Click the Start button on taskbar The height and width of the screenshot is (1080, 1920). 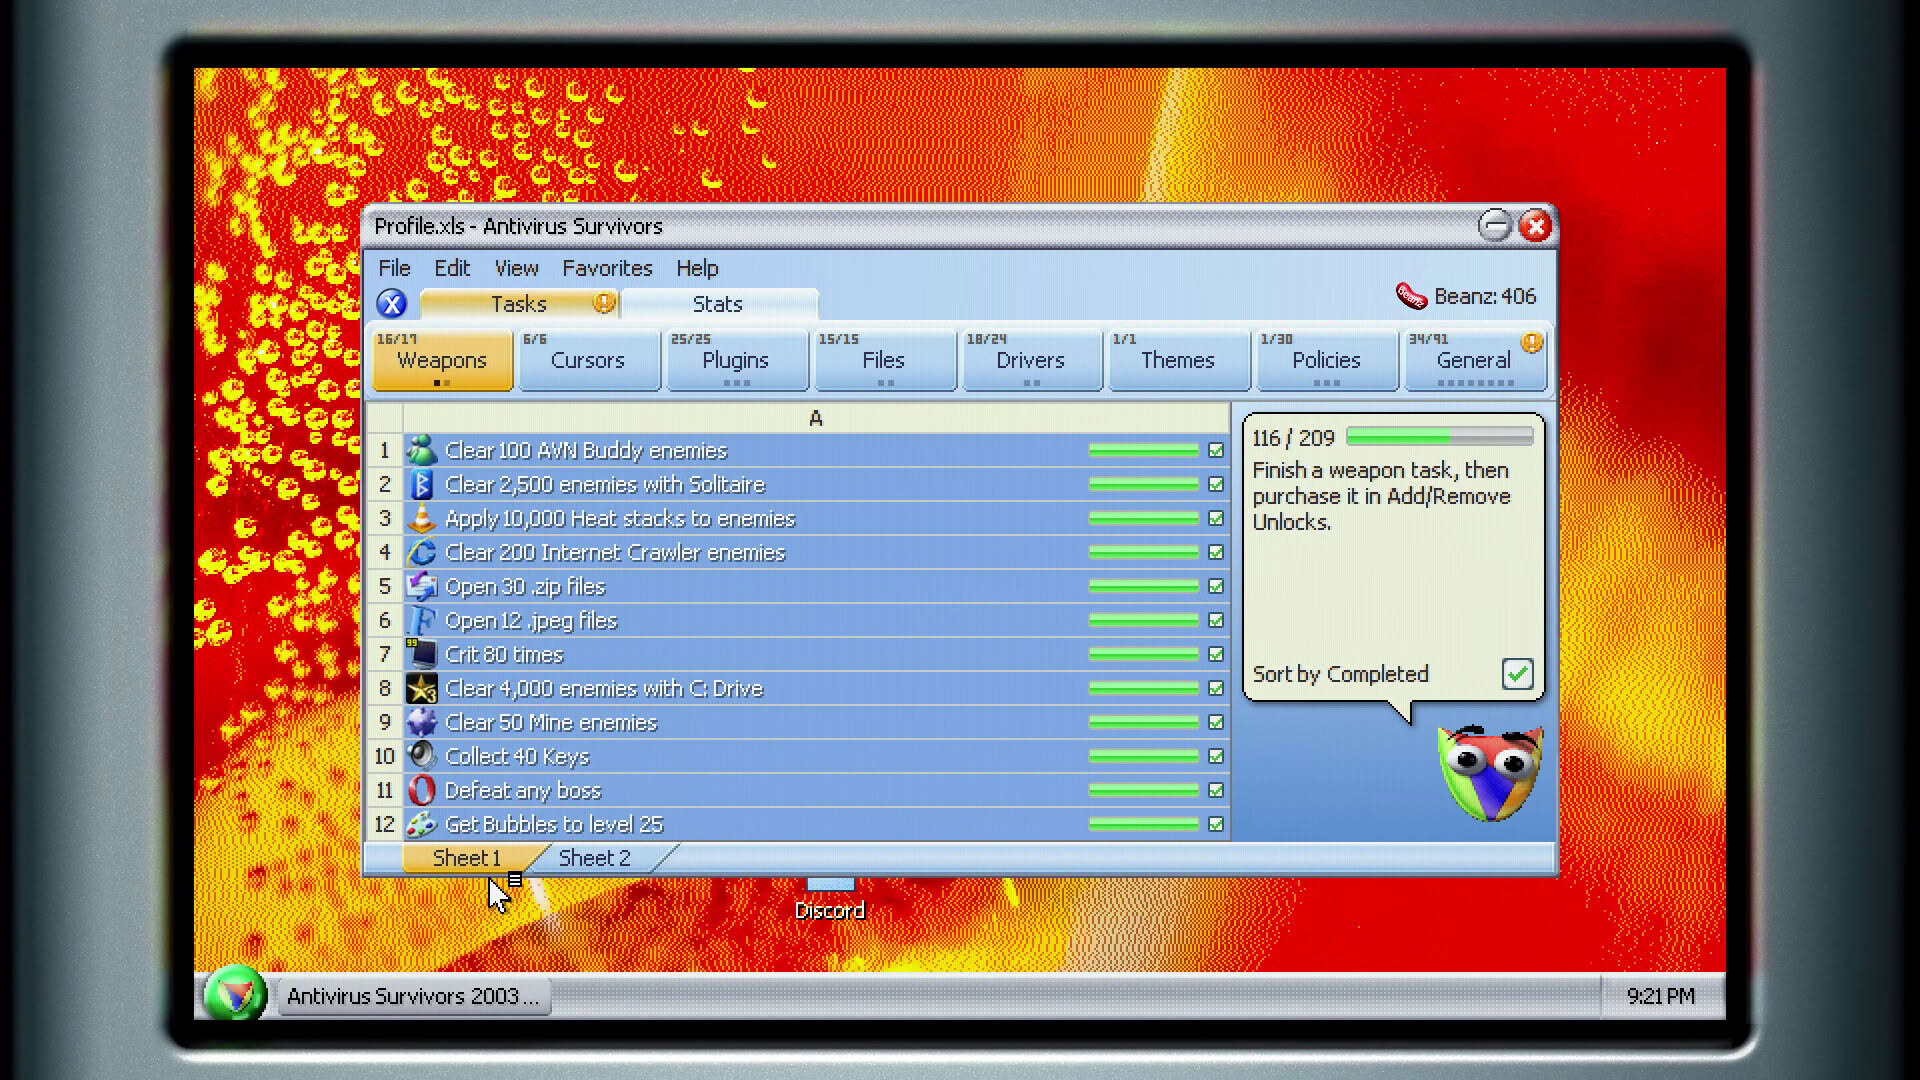235,995
